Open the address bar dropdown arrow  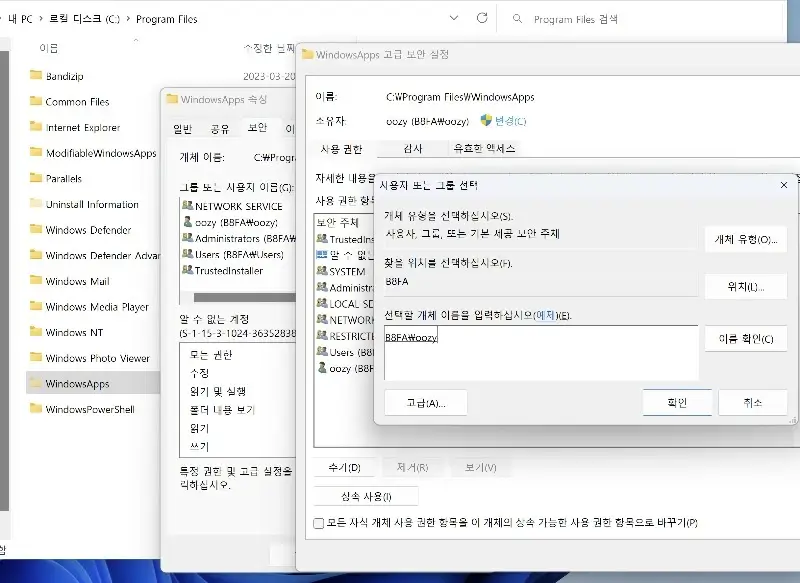pyautogui.click(x=453, y=17)
